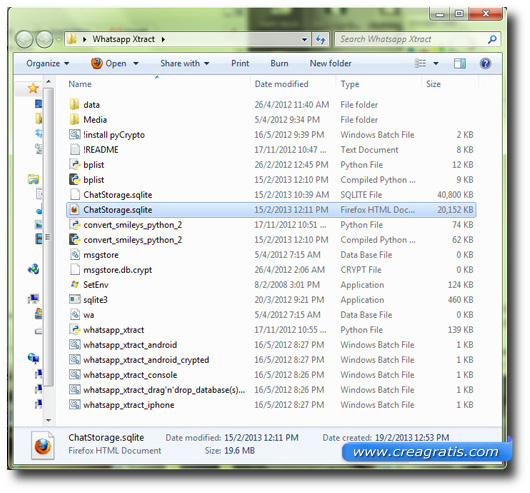Viewport: 530px width, 493px height.
Task: Click the 40,800 KB size value
Action: pos(455,195)
